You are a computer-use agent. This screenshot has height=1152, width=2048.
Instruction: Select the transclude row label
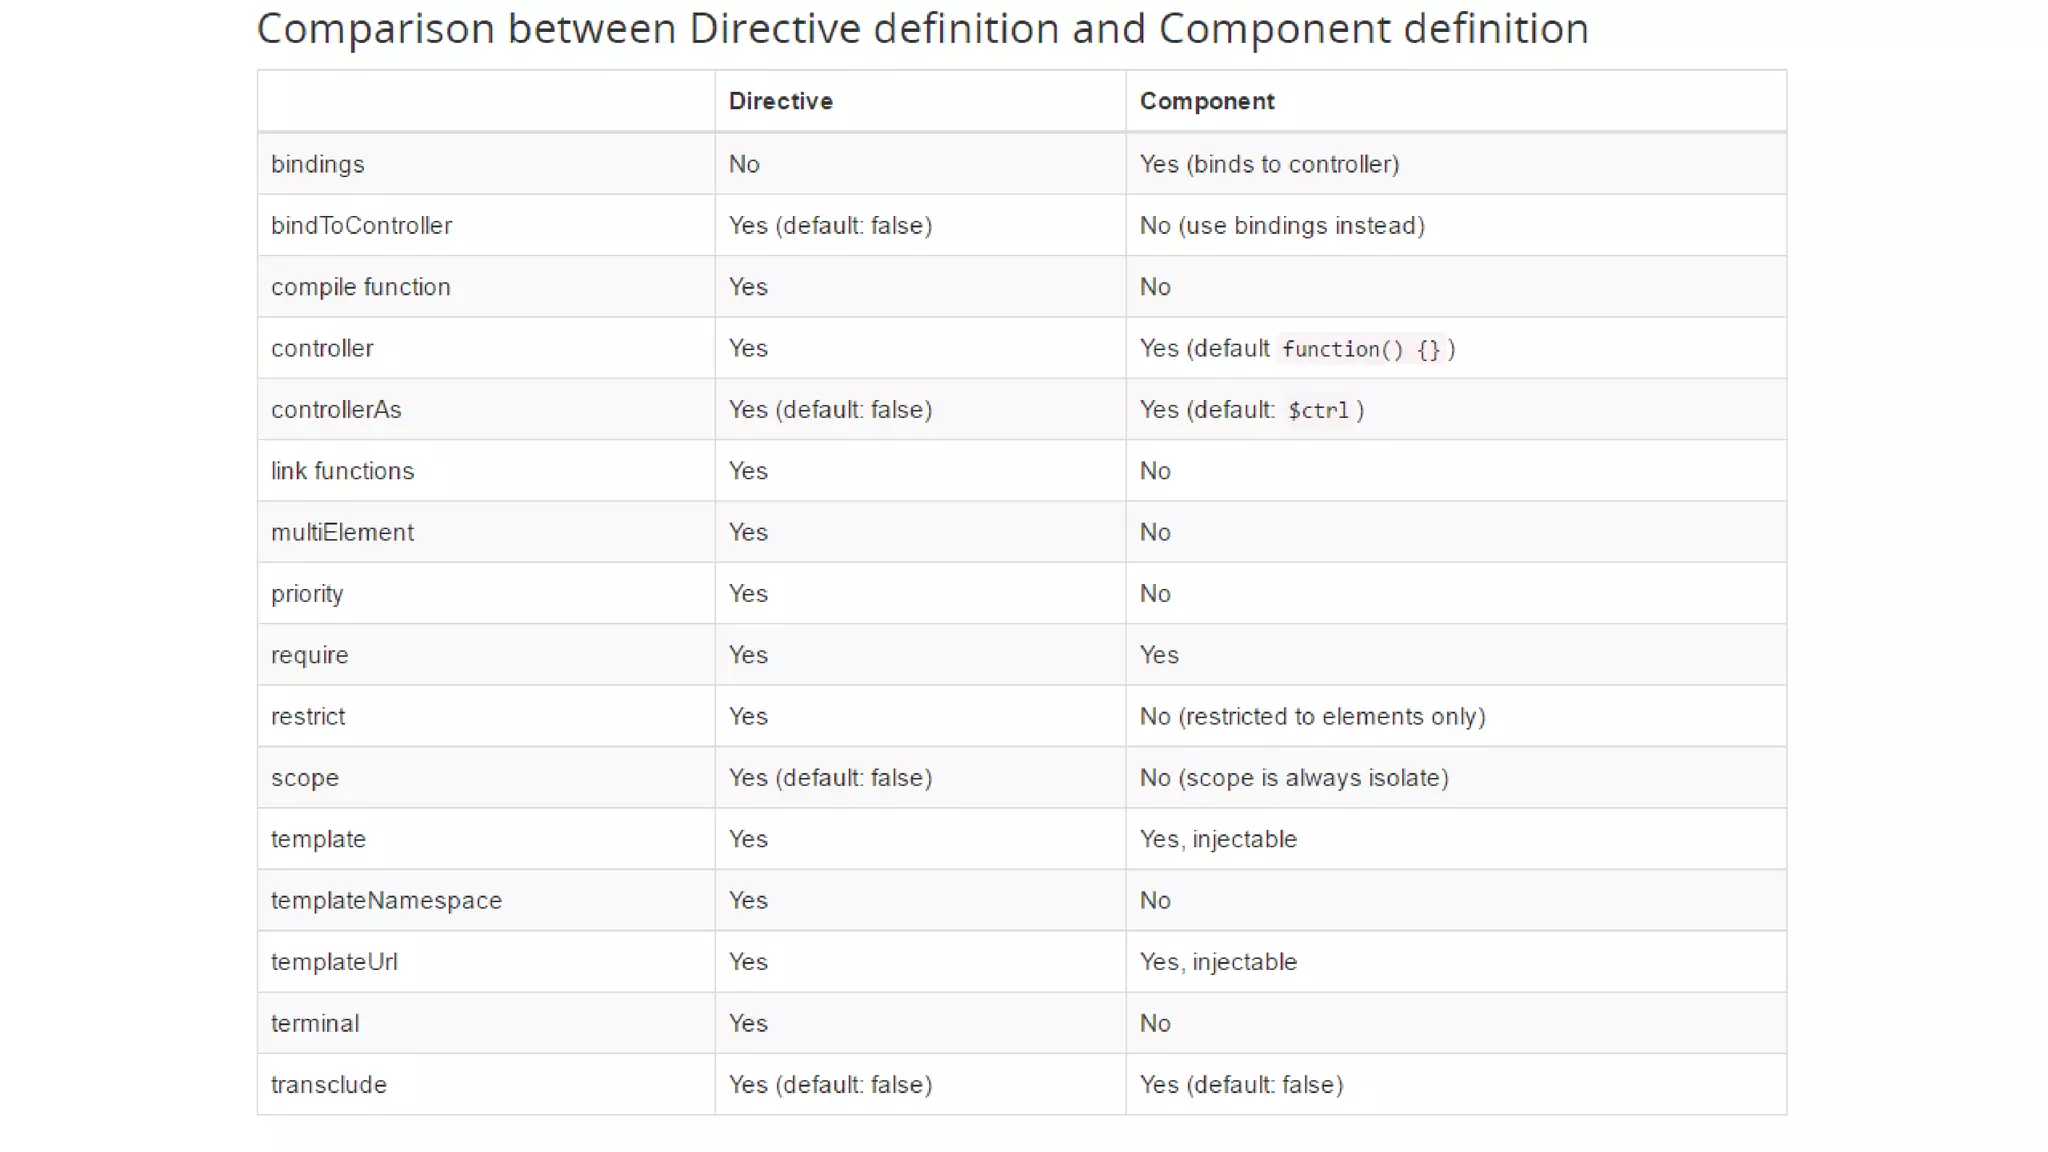pos(328,1085)
